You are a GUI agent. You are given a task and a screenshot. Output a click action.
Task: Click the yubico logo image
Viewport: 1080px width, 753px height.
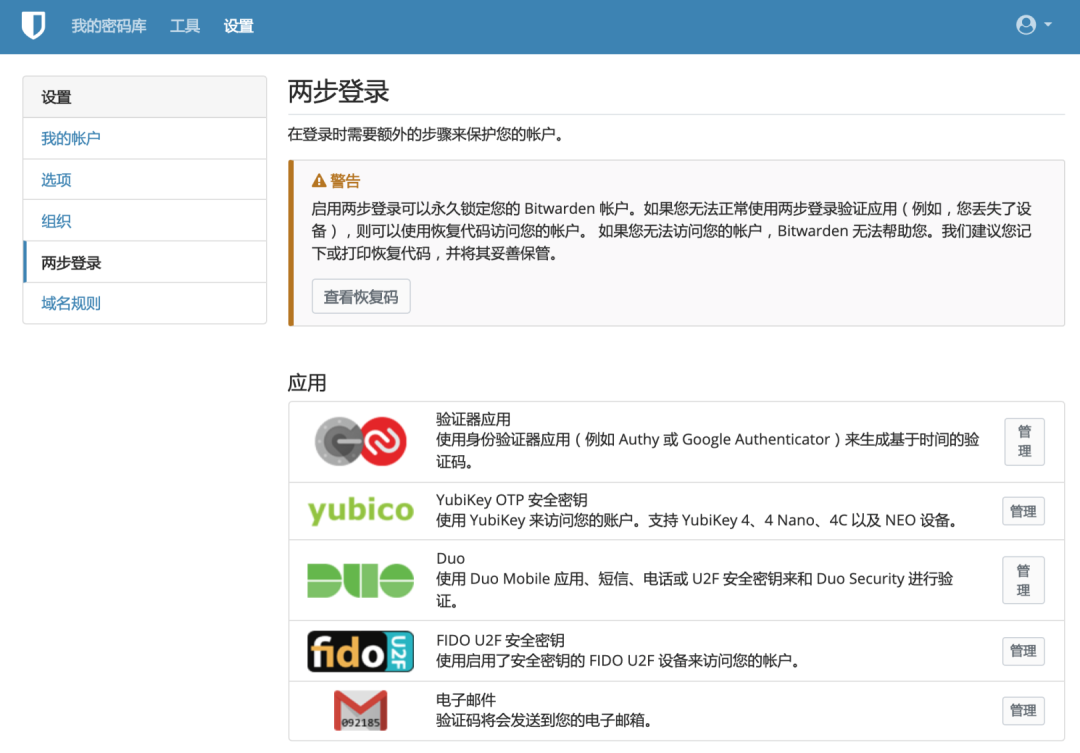point(361,510)
